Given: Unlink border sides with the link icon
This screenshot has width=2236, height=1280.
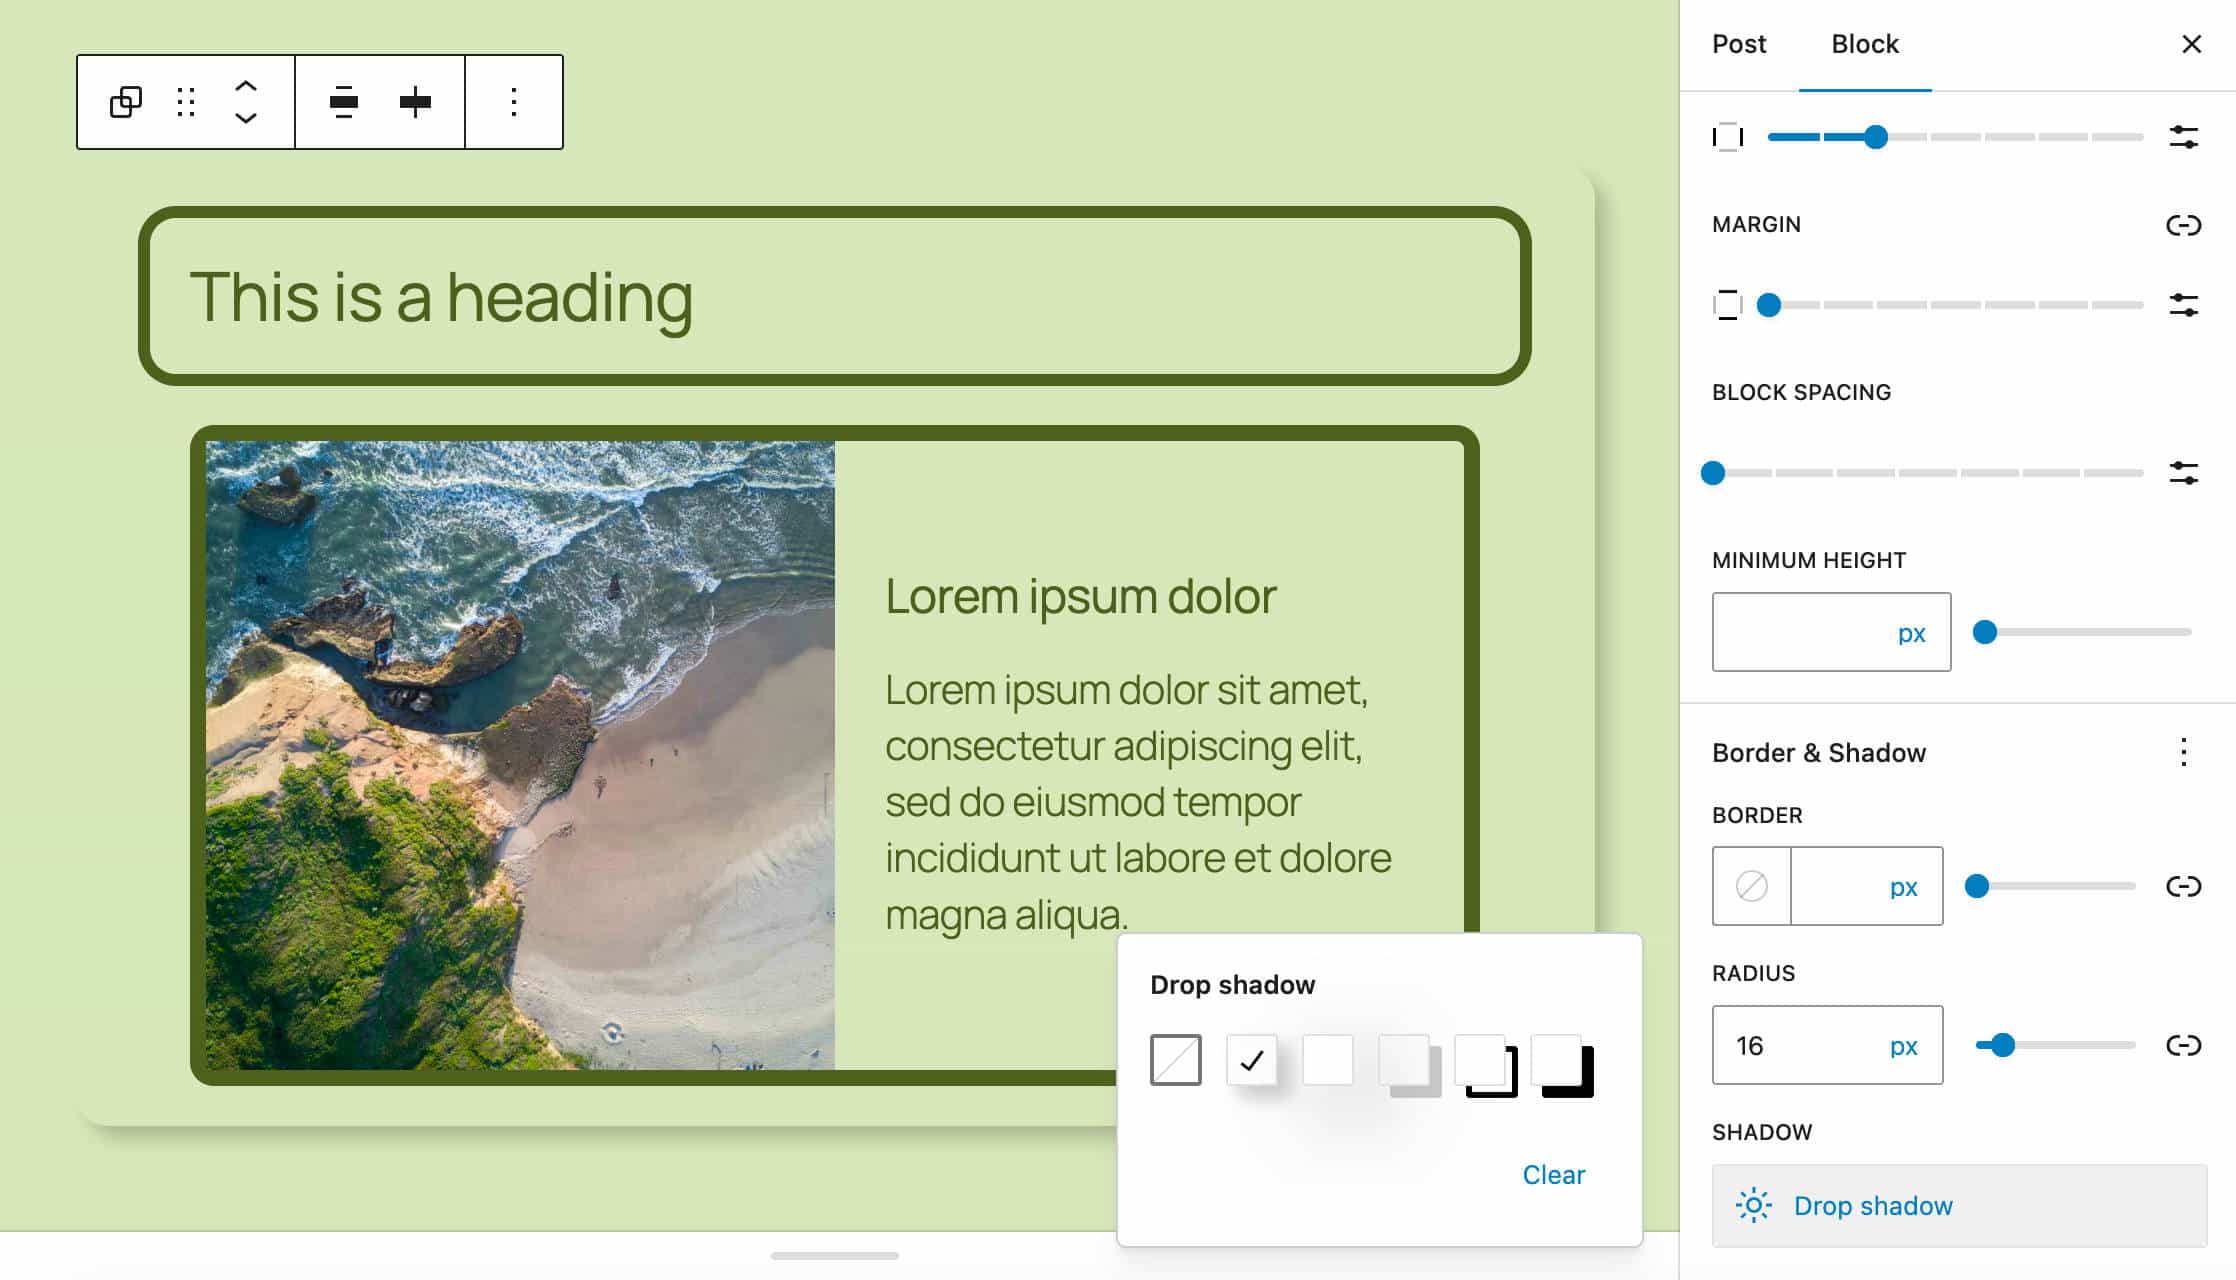Looking at the screenshot, I should click(2183, 886).
